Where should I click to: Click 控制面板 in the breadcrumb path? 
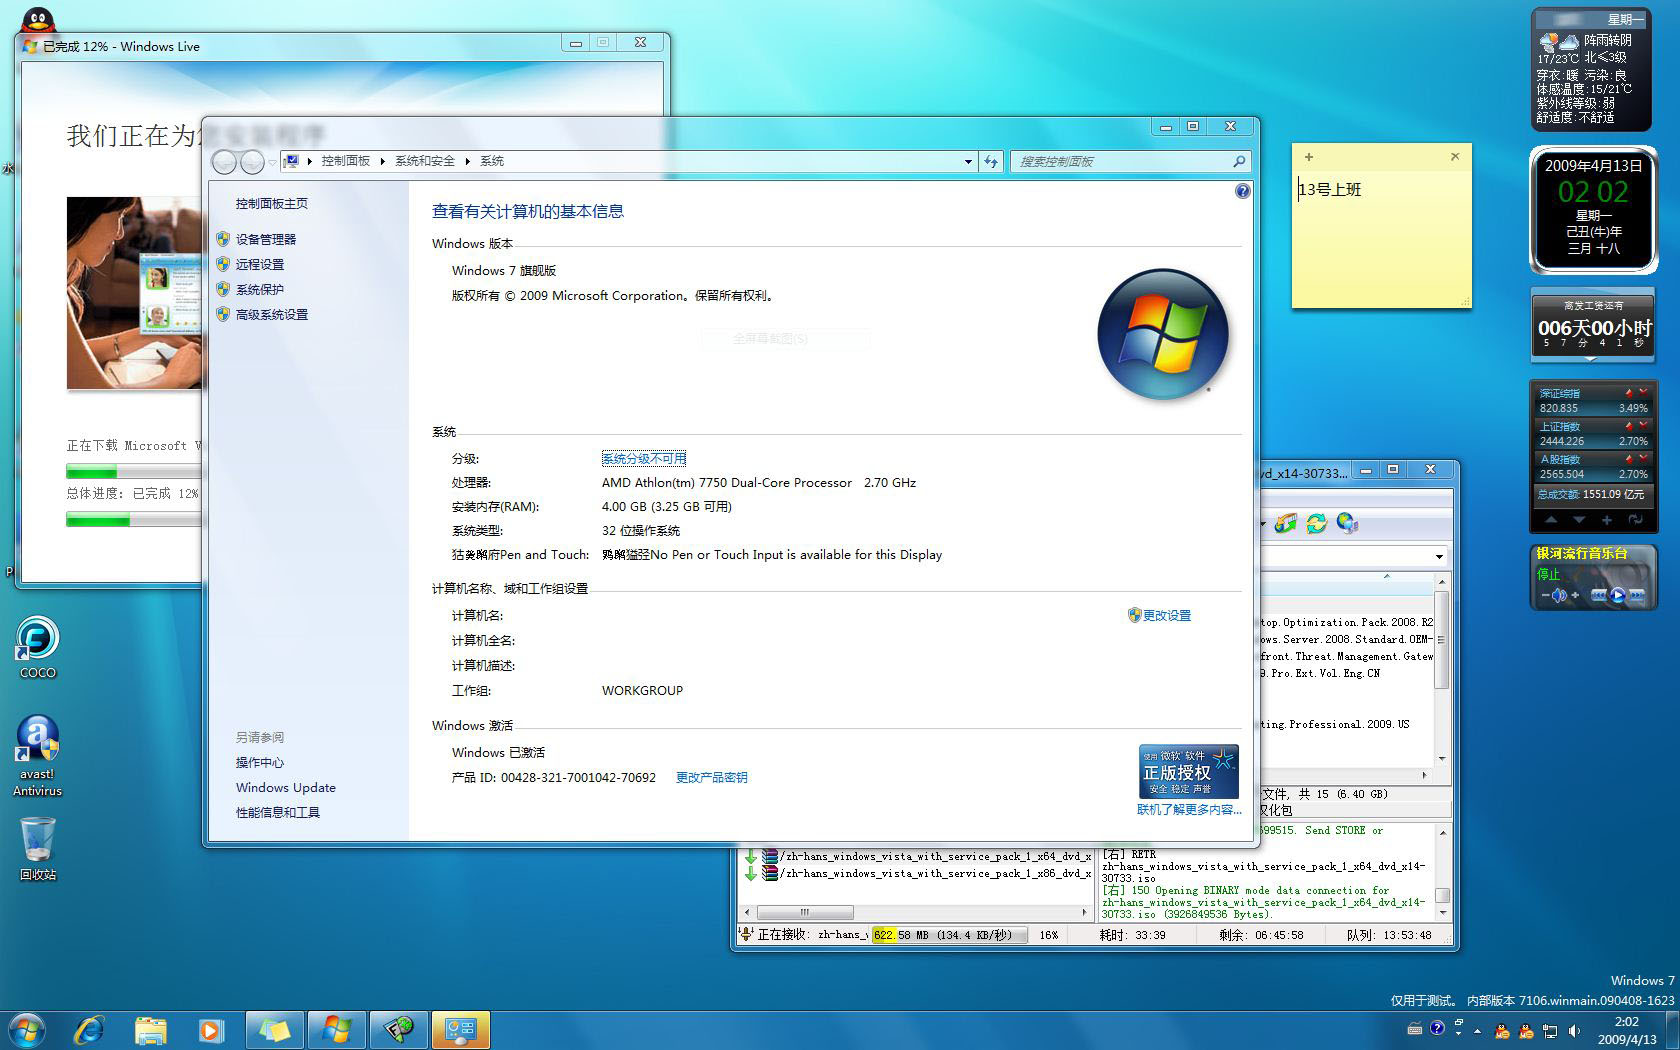point(346,161)
